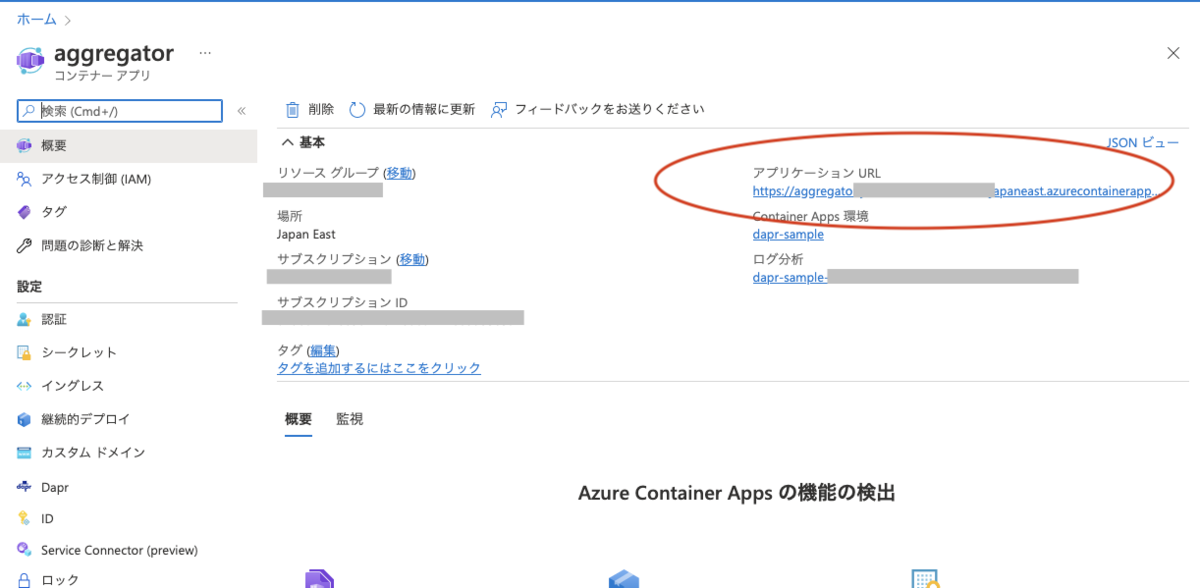Click 編集 link next to タグ
This screenshot has height=588, width=1200.
coord(323,351)
